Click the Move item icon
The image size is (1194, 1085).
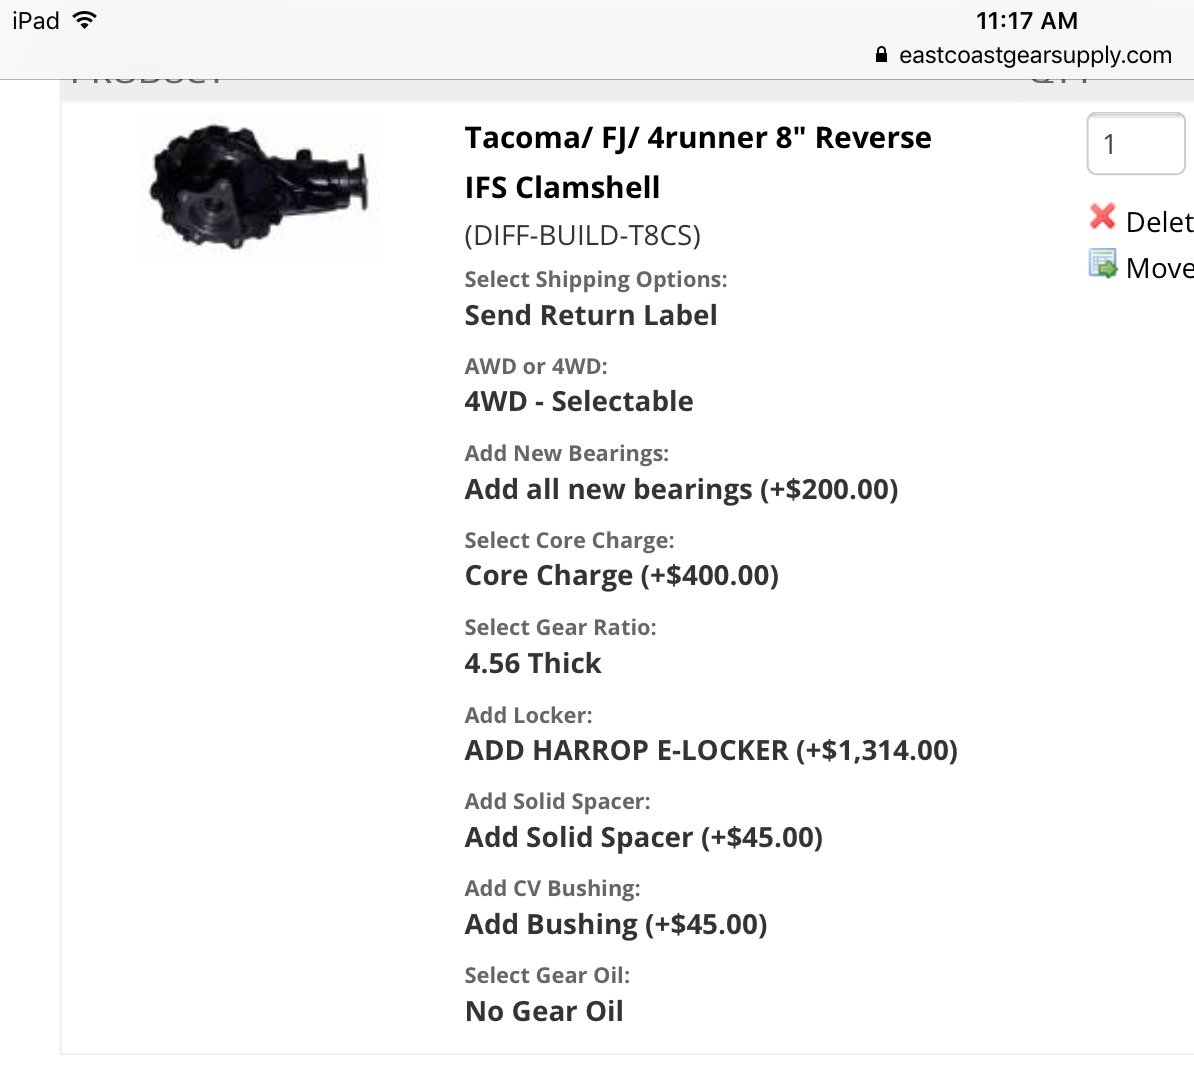point(1103,263)
